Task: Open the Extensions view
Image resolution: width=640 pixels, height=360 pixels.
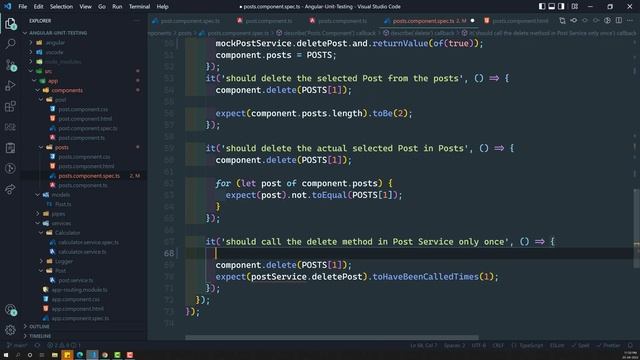Action: click(x=10, y=107)
